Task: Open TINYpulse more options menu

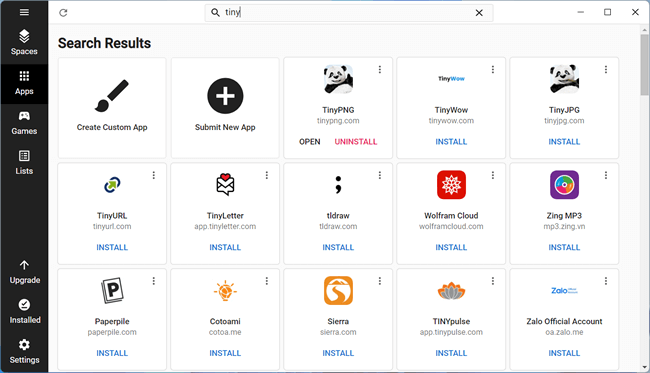Action: click(x=493, y=281)
